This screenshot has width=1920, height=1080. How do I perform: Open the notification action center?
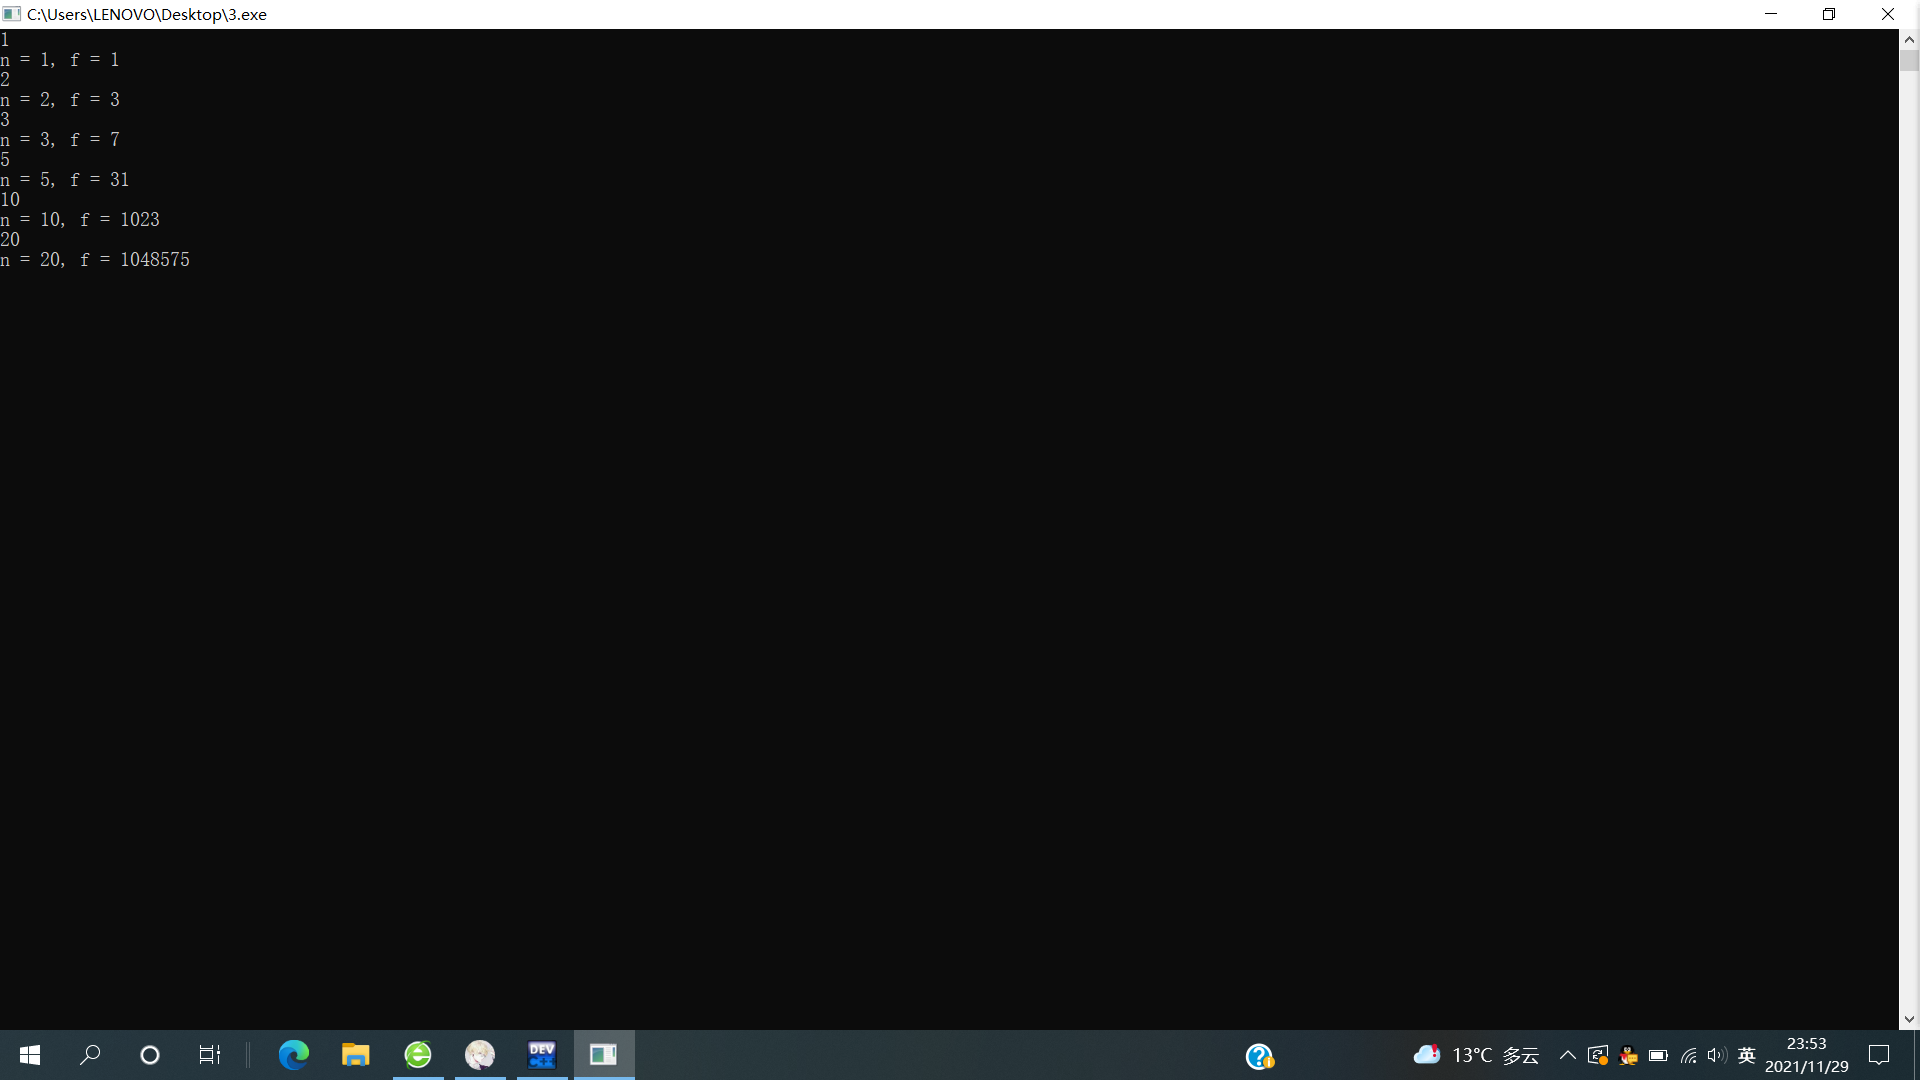coord(1879,1055)
